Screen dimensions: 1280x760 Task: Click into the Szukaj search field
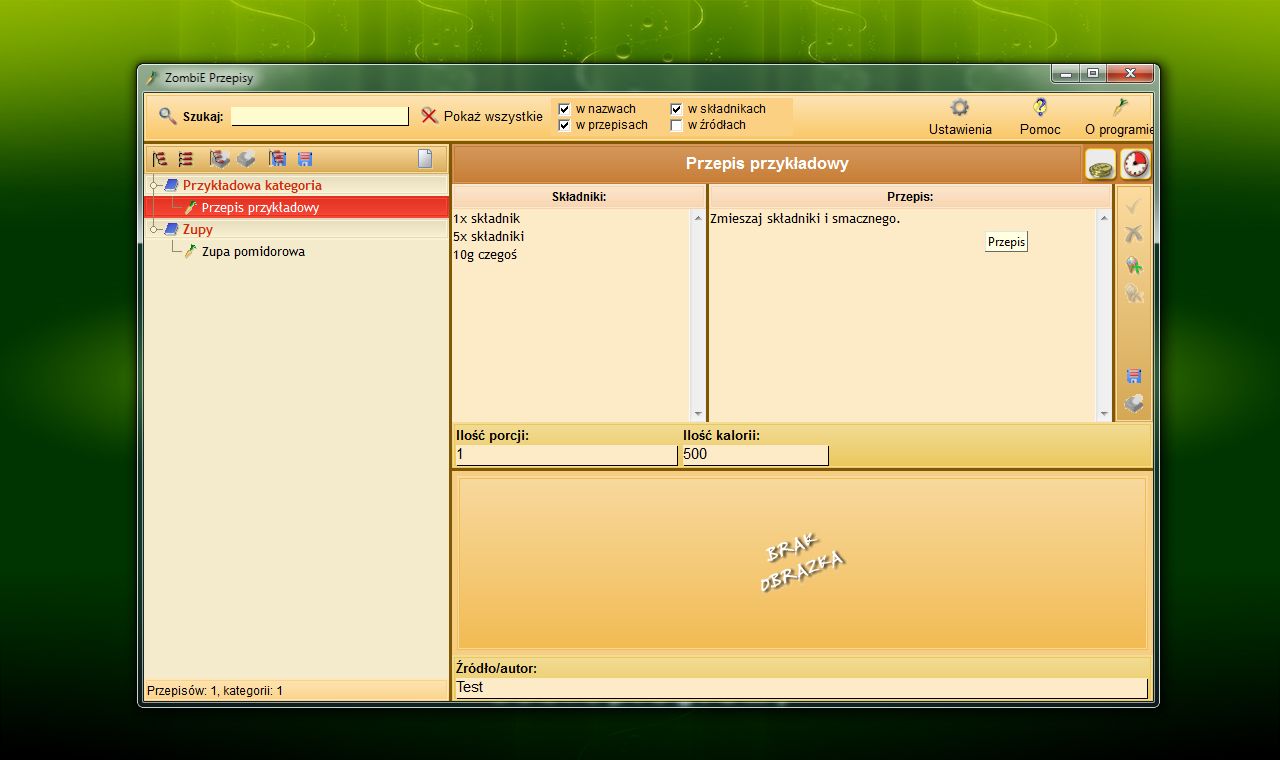(x=320, y=116)
